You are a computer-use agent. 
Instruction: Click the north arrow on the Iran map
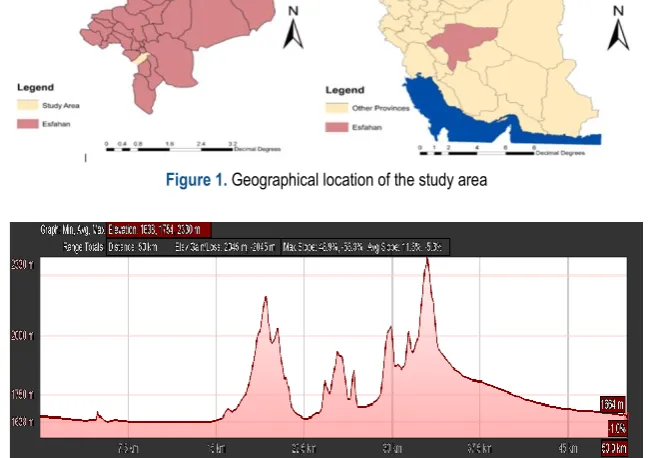[x=618, y=28]
